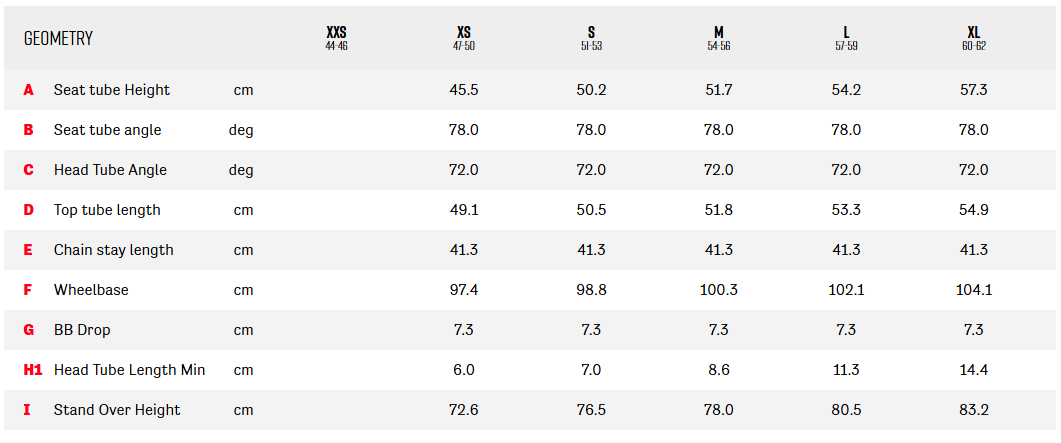Select the Stand Over Height label

coord(117,410)
